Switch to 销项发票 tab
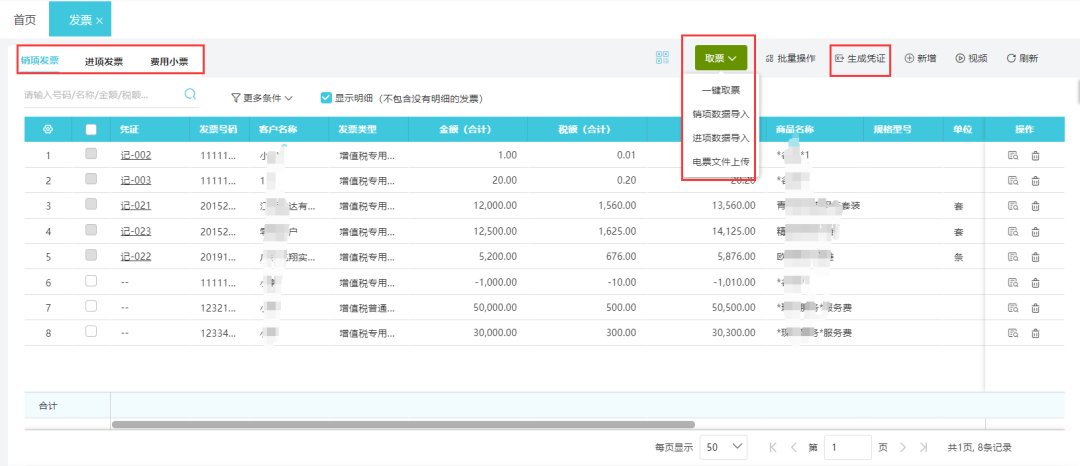This screenshot has width=1080, height=466. tap(39, 60)
